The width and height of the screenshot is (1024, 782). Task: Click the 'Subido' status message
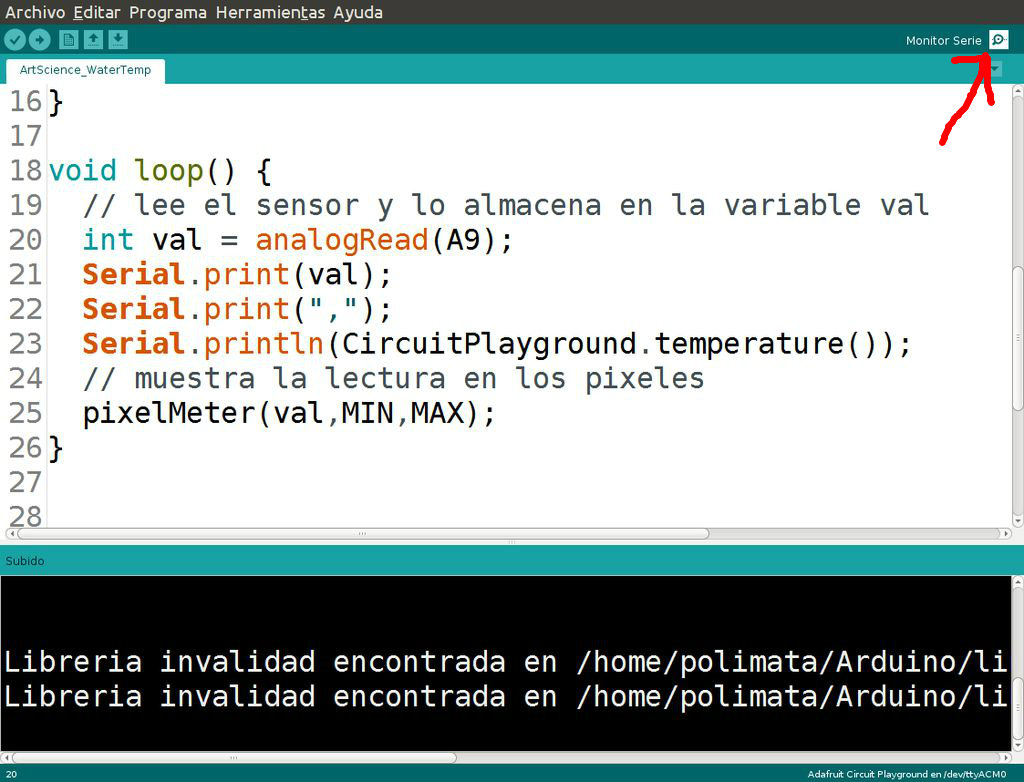(25, 561)
